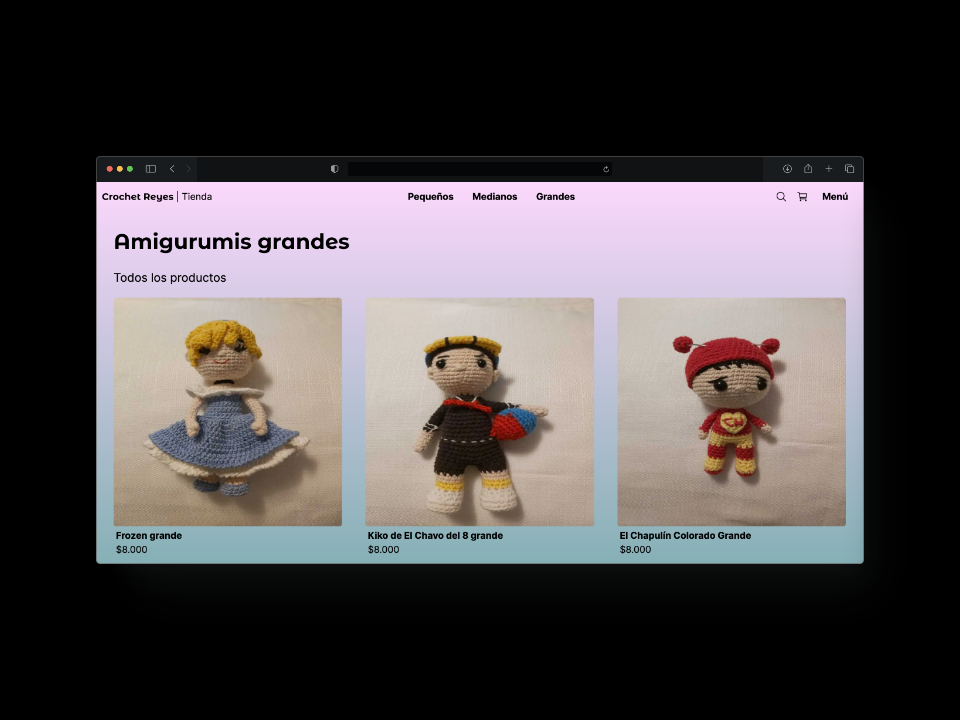The height and width of the screenshot is (720, 960).
Task: Select the Frozen grande product title
Action: click(x=149, y=536)
